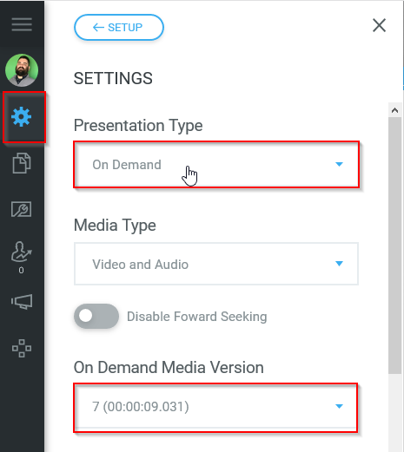Expand the On Demand Media Version arrow
The image size is (404, 452).
click(339, 406)
